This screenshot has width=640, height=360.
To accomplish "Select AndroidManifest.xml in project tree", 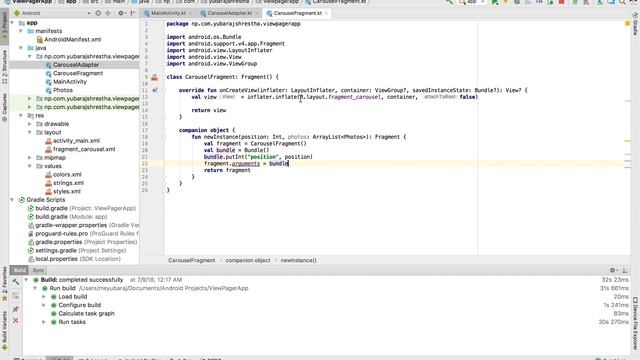I will pyautogui.click(x=72, y=40).
